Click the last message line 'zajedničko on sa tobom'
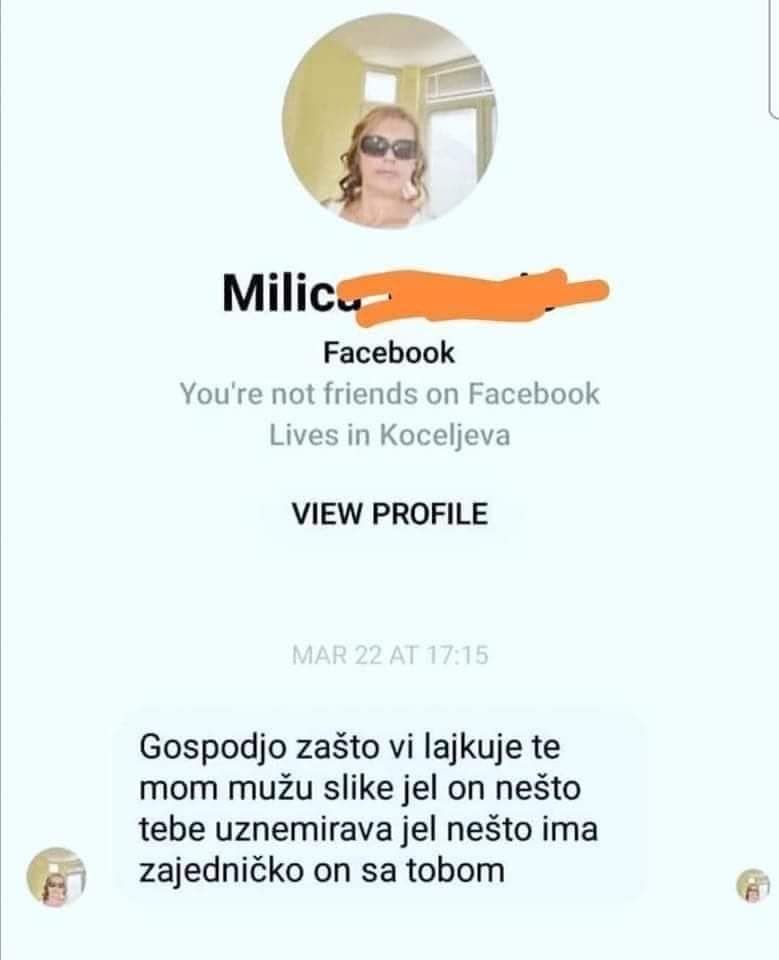779x960 pixels. [x=322, y=870]
